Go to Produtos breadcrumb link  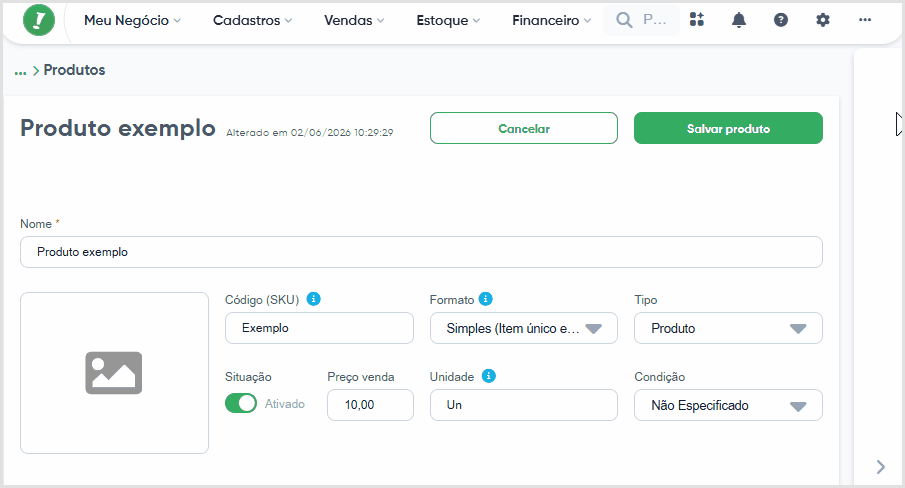(x=74, y=70)
